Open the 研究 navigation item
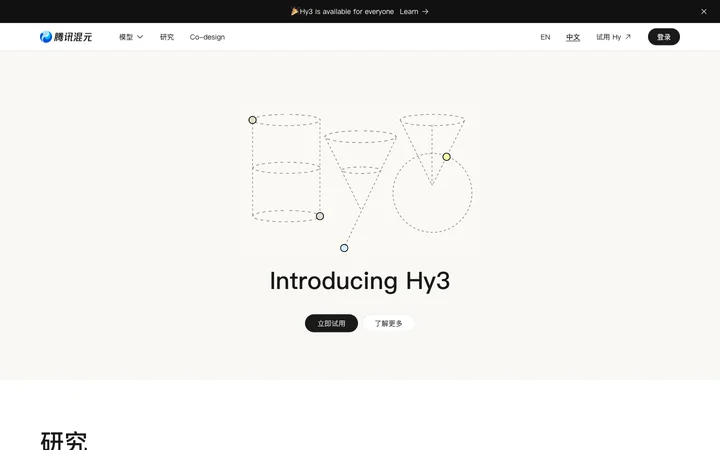The image size is (720, 450). point(167,37)
